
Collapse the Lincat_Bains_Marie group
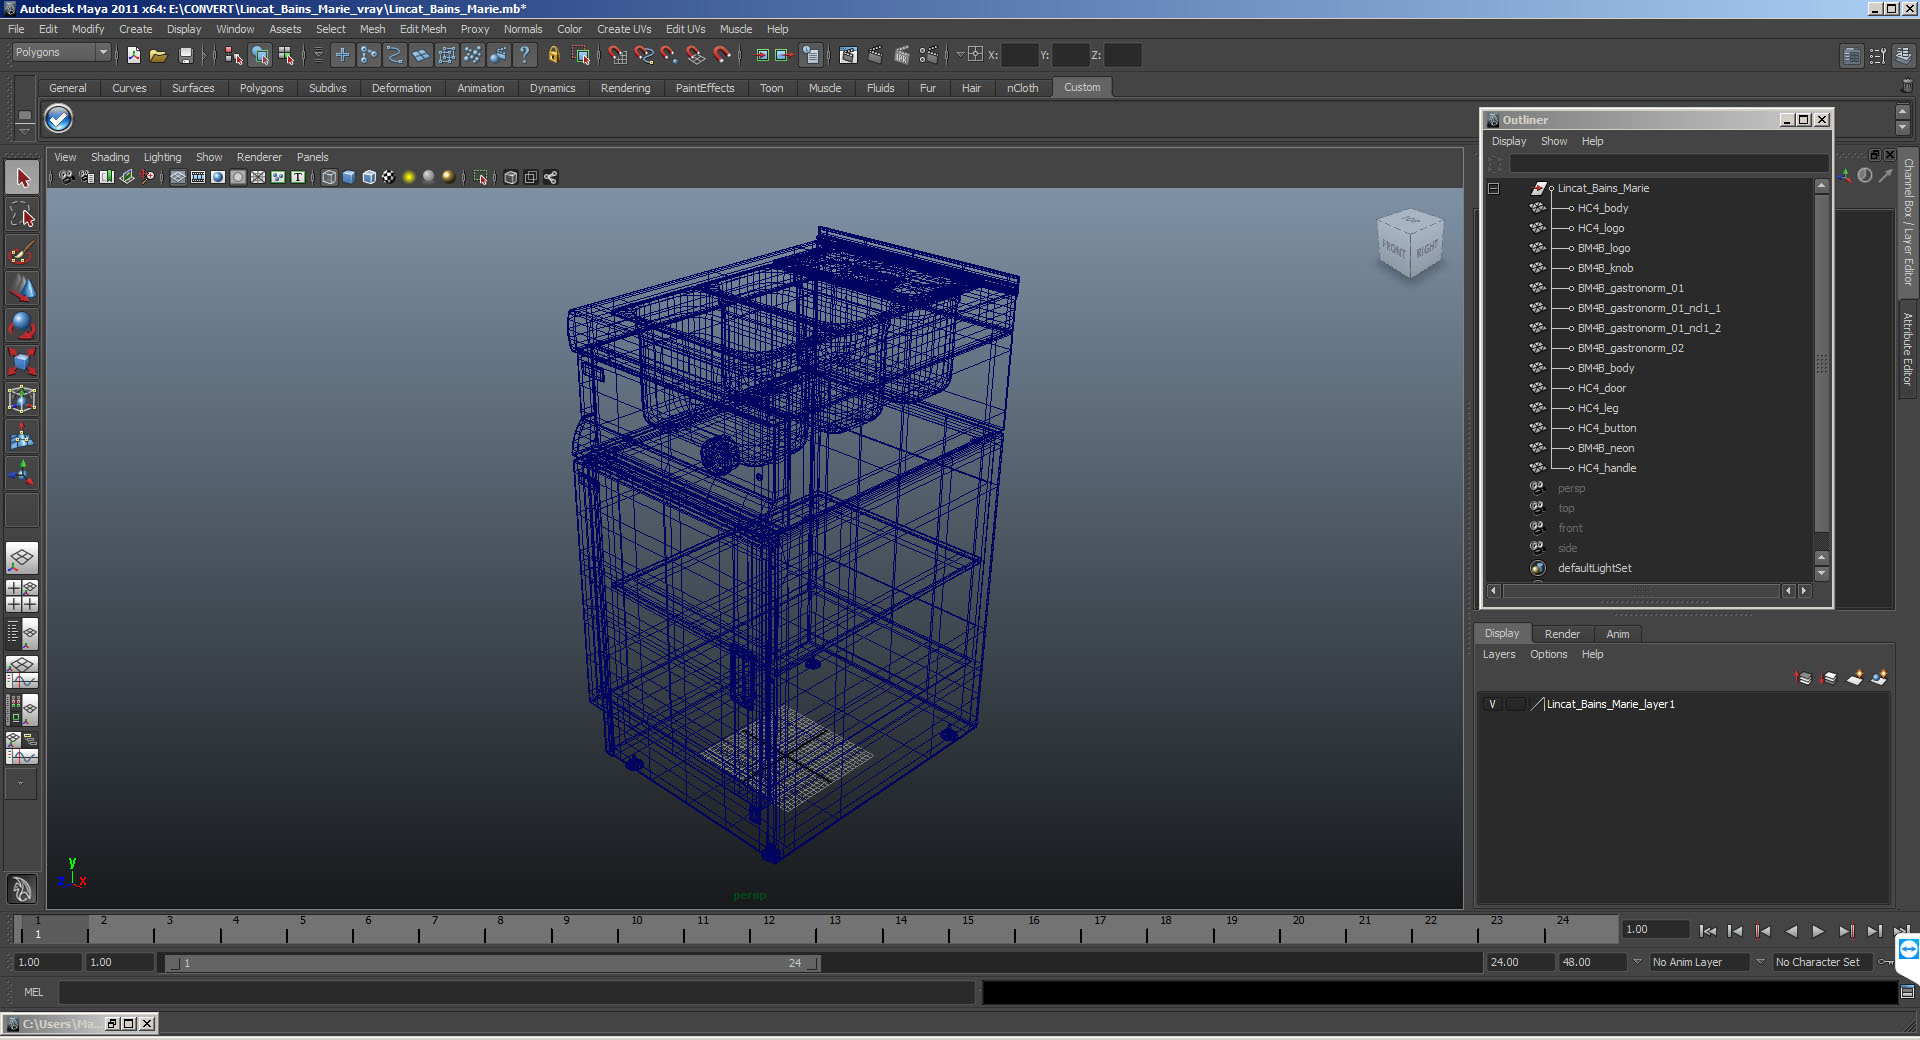1494,188
